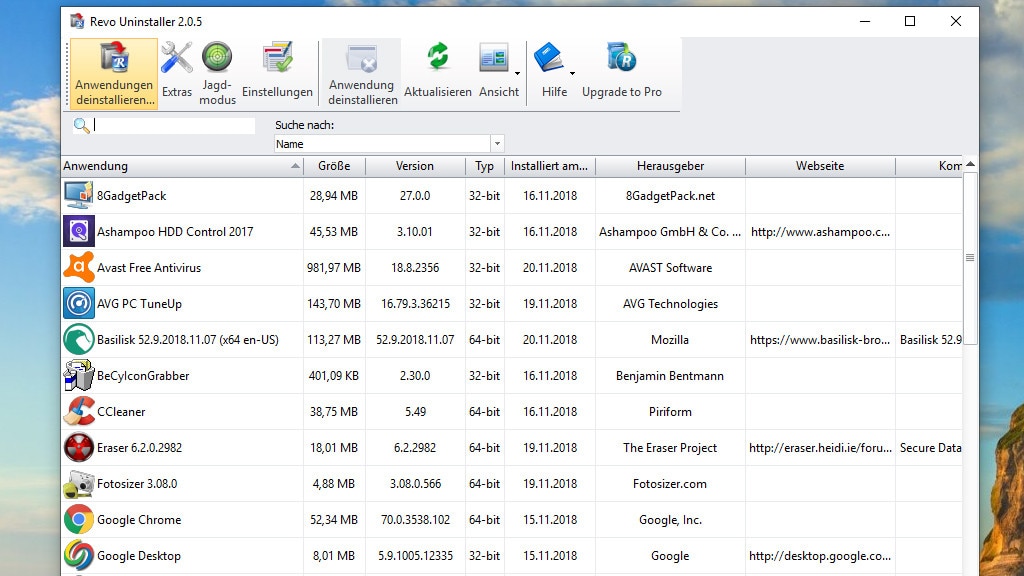Select the Google Chrome icon

pyautogui.click(x=78, y=519)
